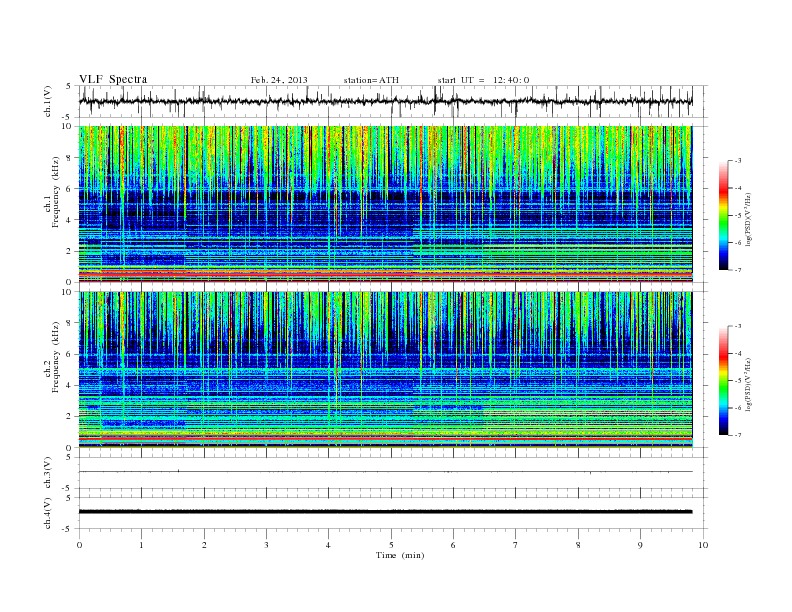Screen dimensions: 792x612
Task: Click the "-5" label on ch.1 colorbar
Action: click(738, 216)
